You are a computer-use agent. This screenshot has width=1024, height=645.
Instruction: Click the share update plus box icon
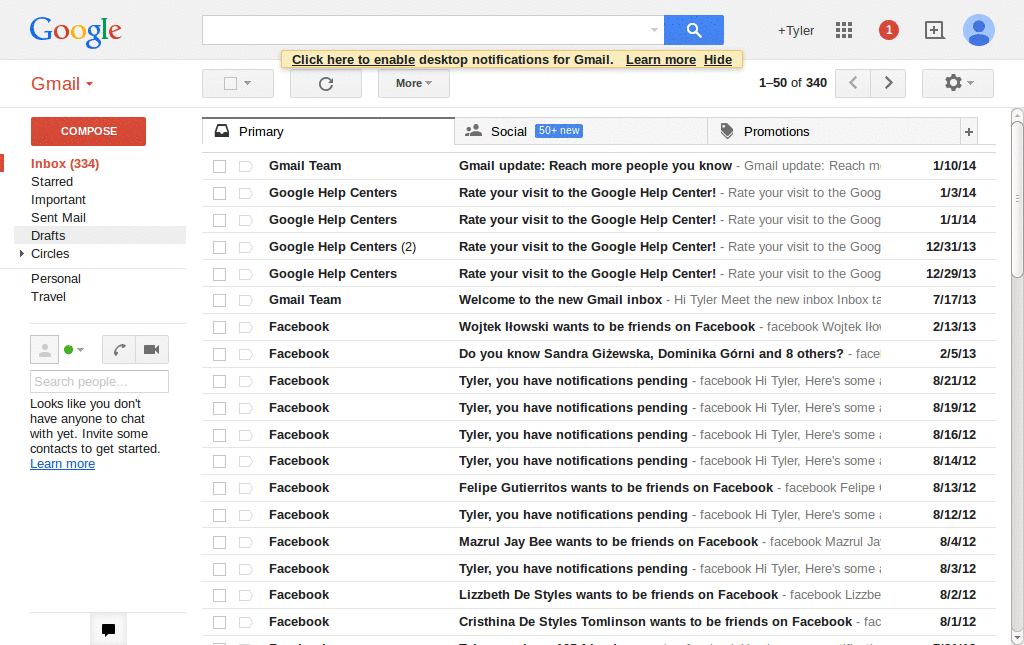(x=935, y=30)
